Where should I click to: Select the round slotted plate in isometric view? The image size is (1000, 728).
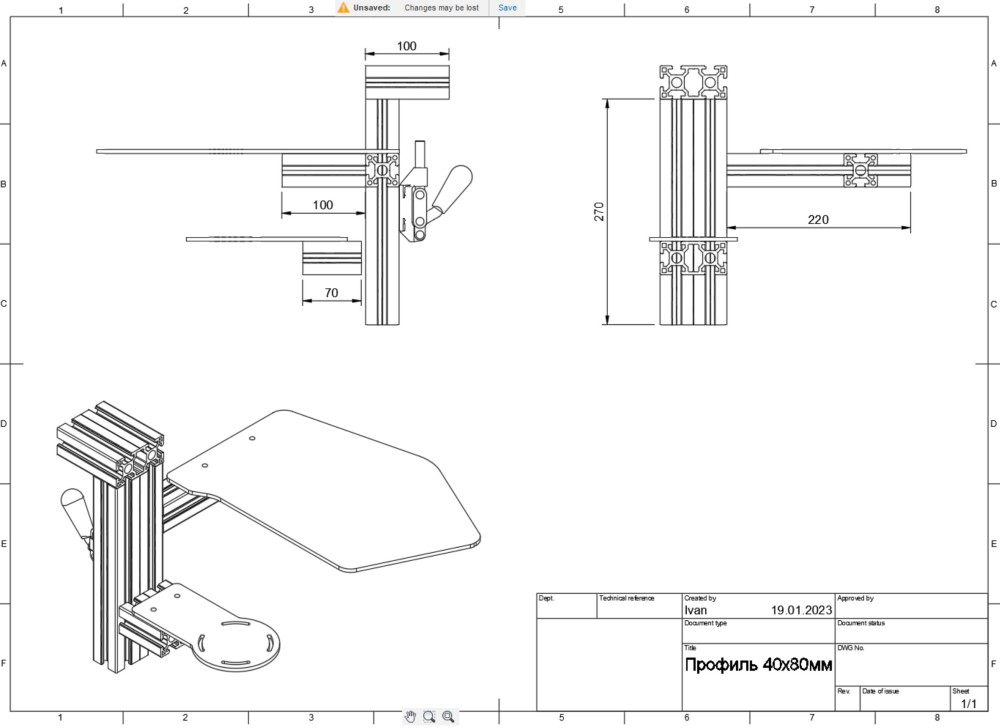click(237, 644)
